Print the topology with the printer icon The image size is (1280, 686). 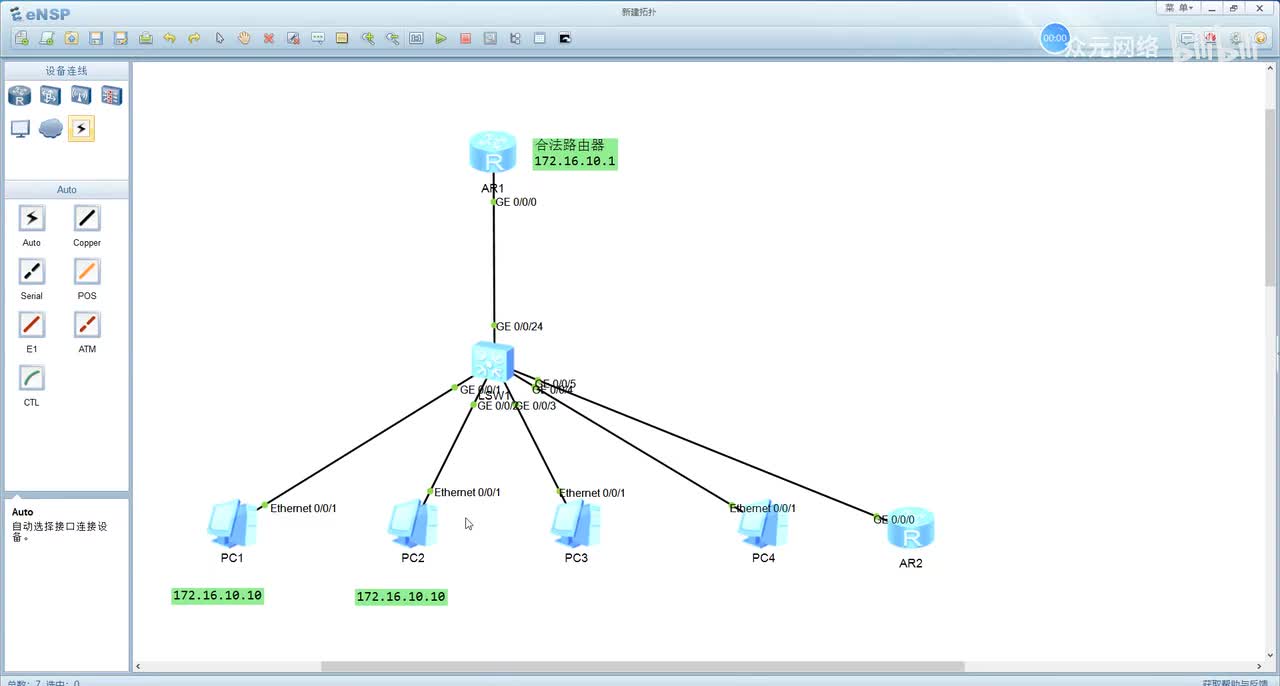tap(146, 38)
